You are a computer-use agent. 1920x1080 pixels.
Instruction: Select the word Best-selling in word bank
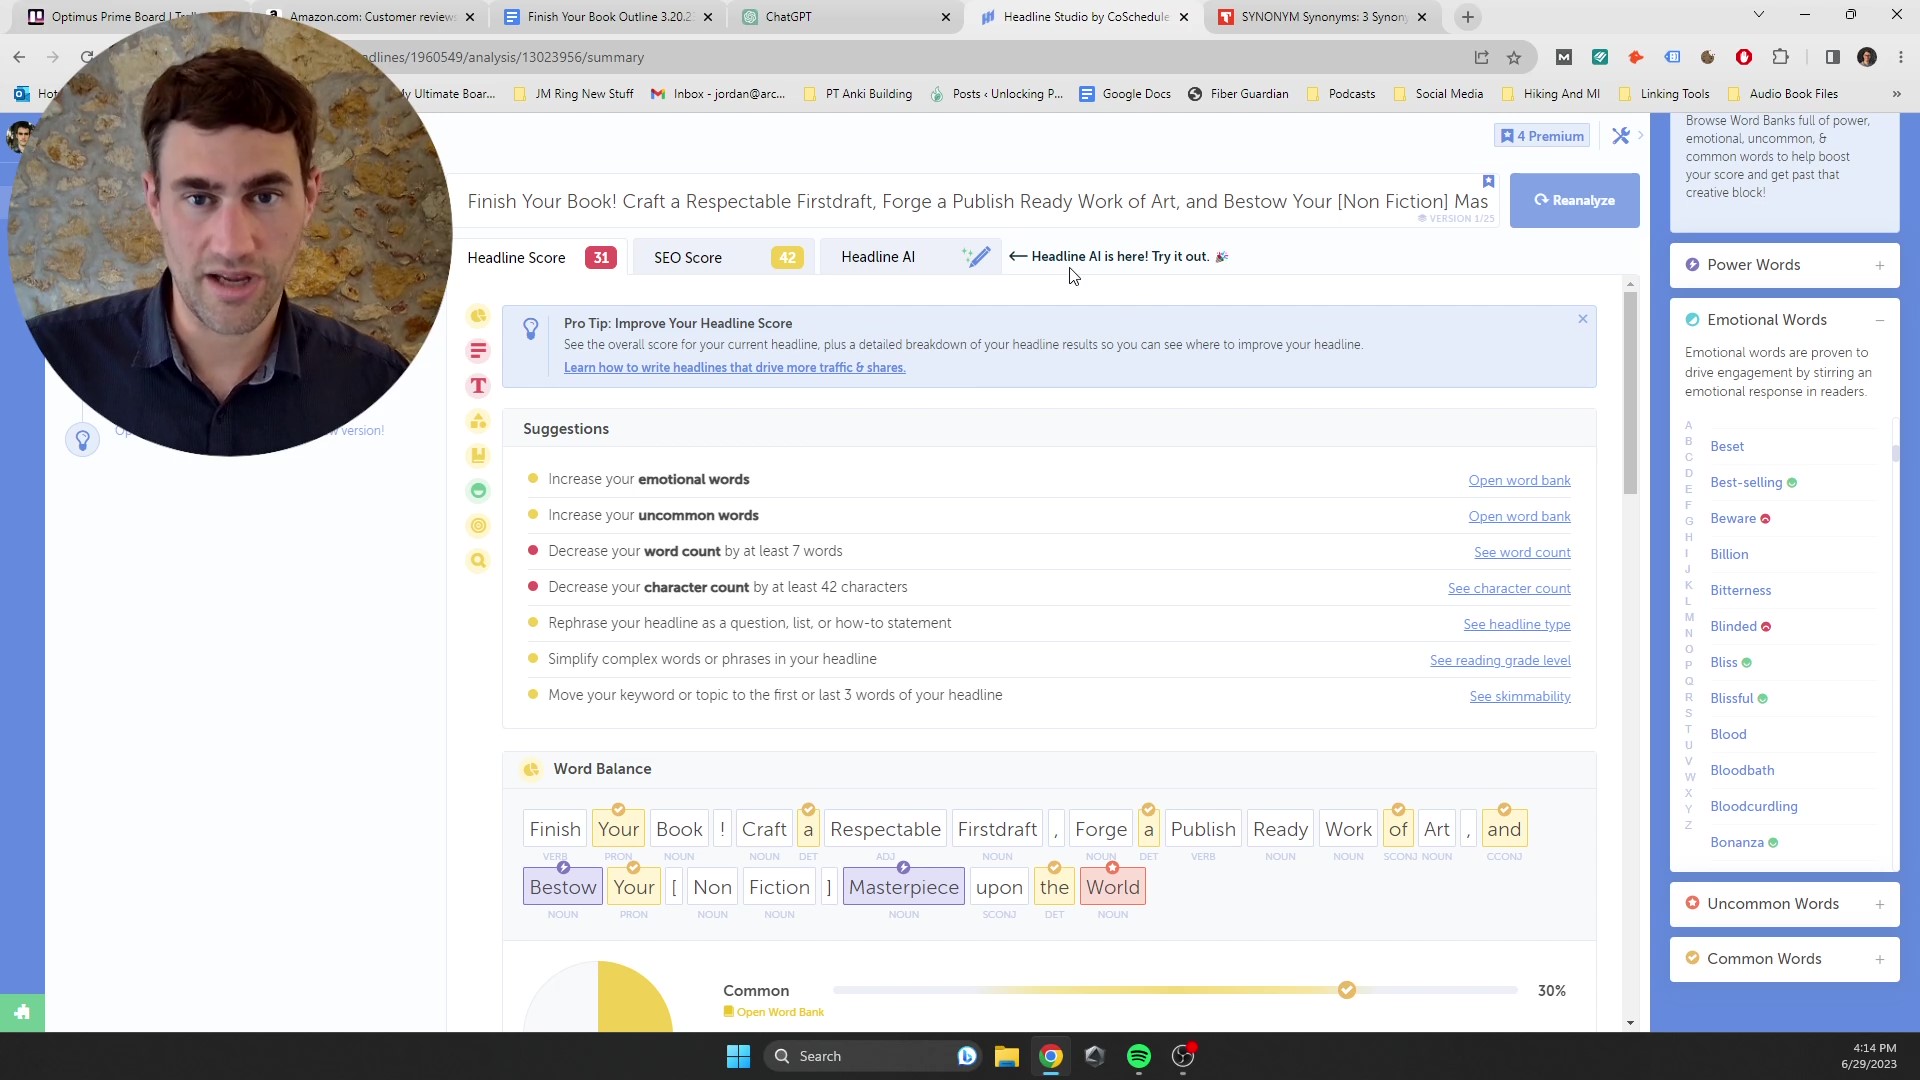pos(1746,483)
